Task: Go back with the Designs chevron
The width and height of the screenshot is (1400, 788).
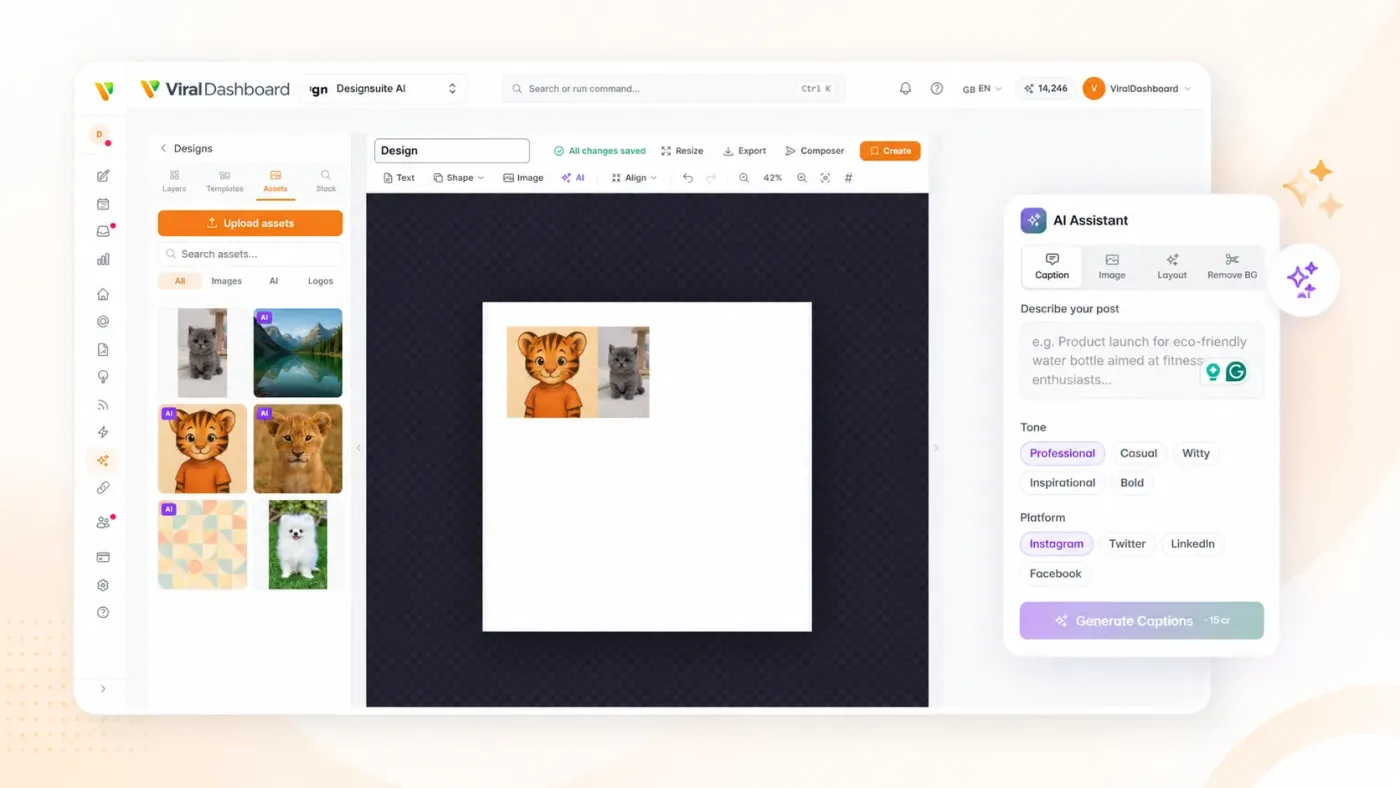Action: click(x=163, y=148)
